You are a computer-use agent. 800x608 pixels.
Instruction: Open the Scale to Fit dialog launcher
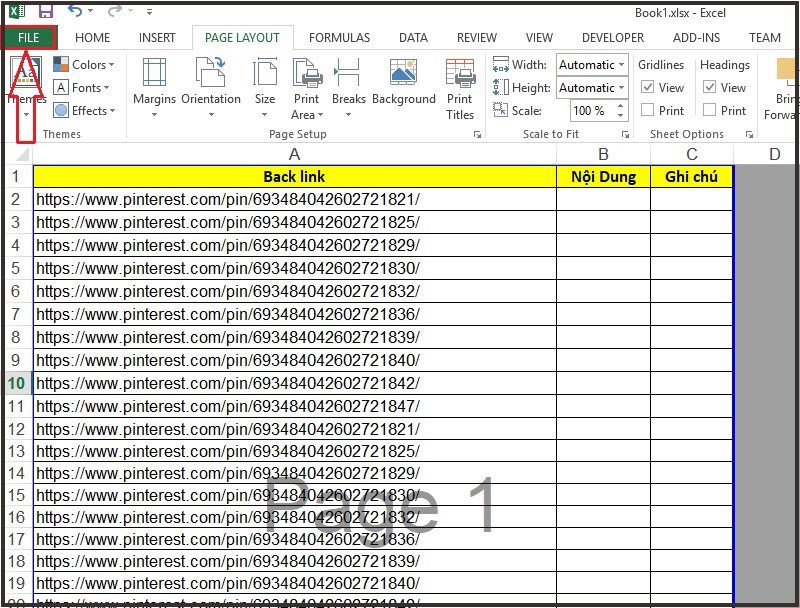[x=625, y=135]
